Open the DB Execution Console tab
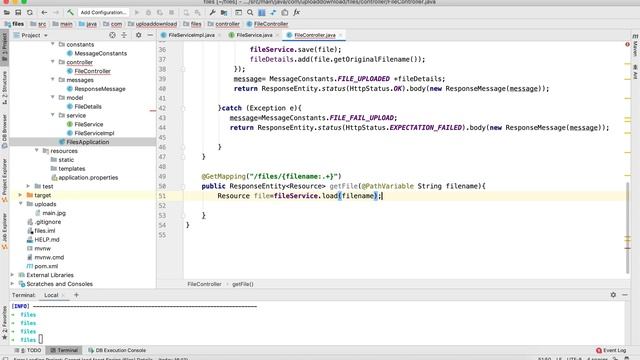640x360 pixels. pos(117,350)
